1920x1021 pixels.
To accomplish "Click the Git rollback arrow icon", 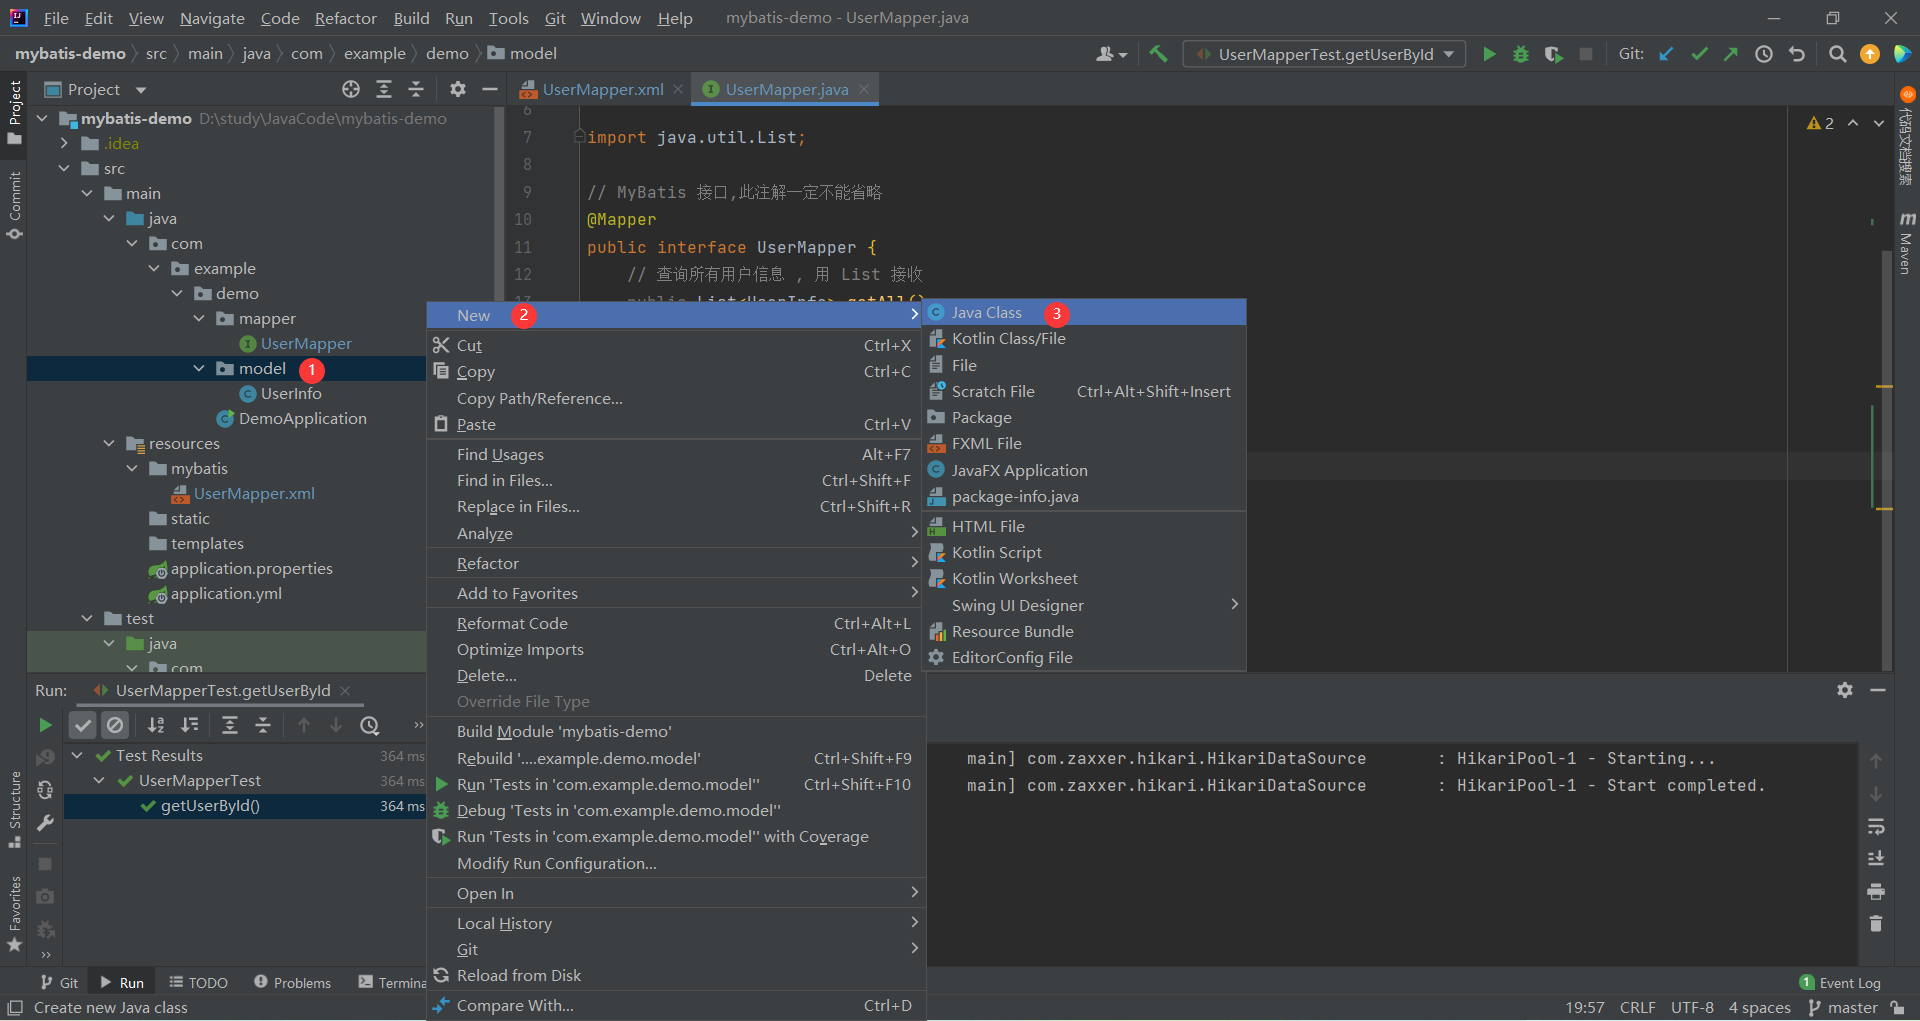I will (1797, 54).
